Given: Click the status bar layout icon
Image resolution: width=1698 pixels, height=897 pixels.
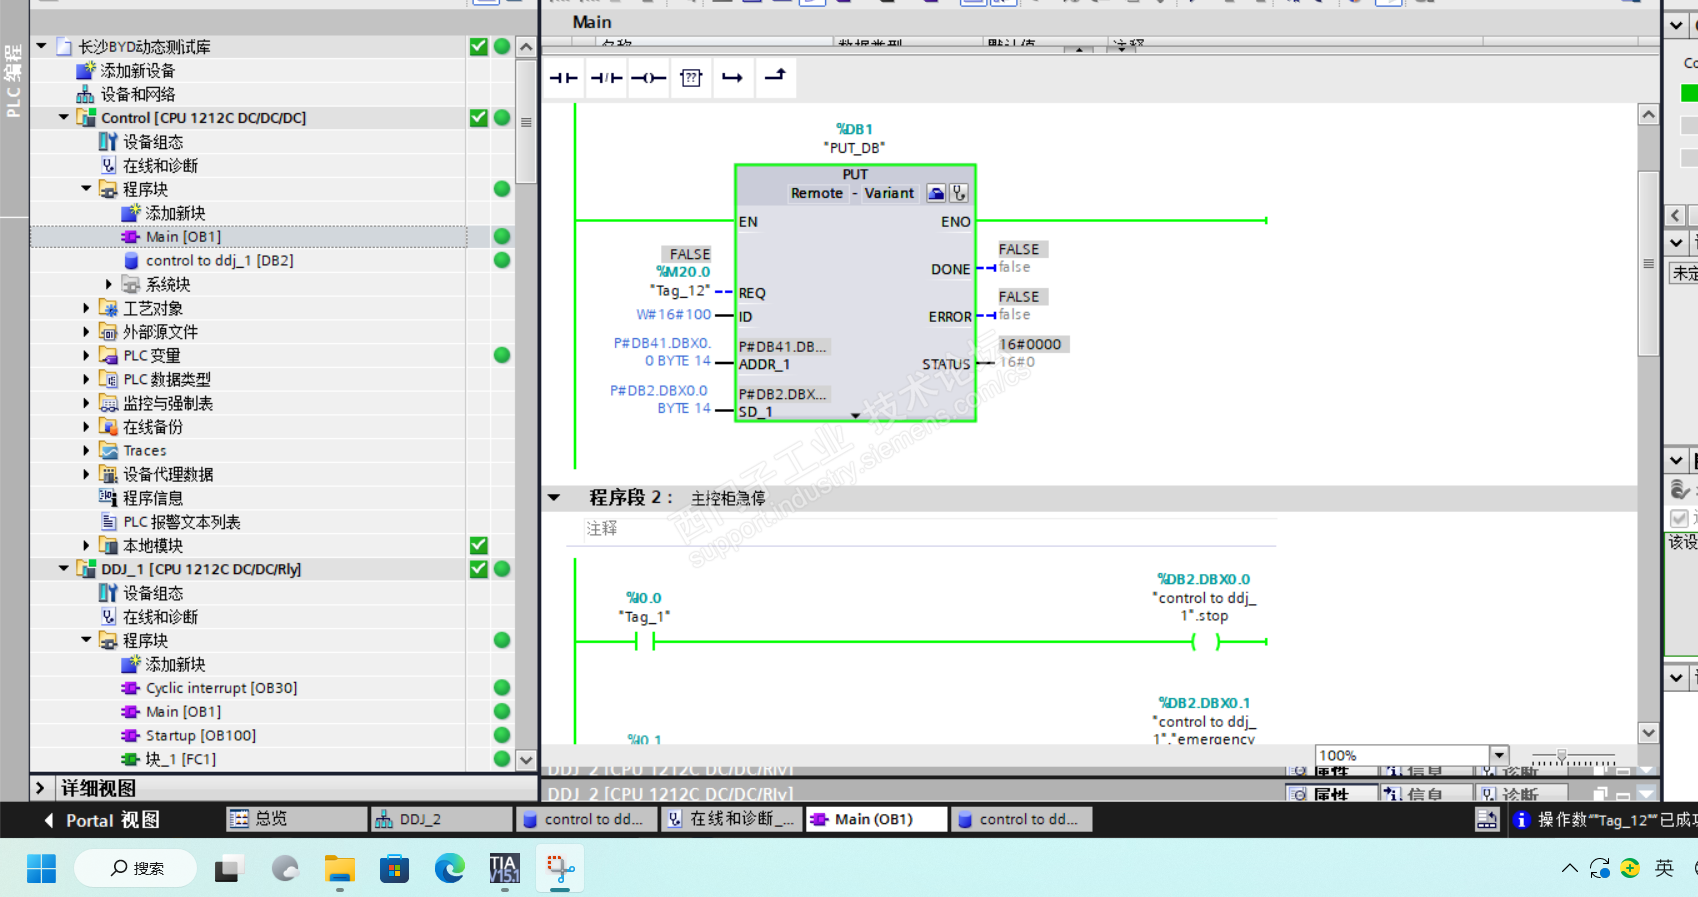Looking at the screenshot, I should [1487, 820].
